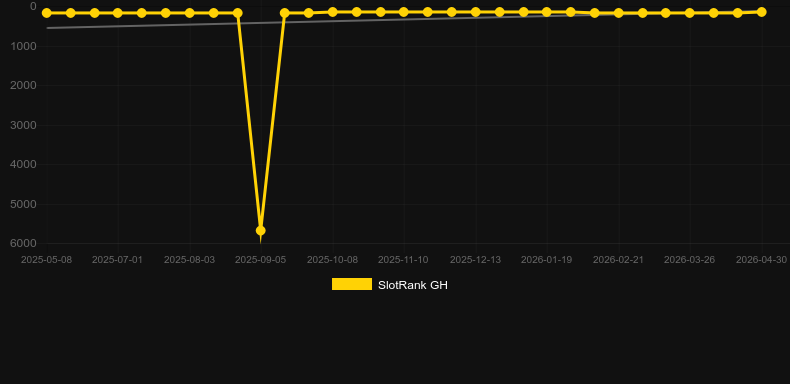Image resolution: width=790 pixels, height=384 pixels.
Task: Click the 1000 rank axis label
Action: pyautogui.click(x=23, y=46)
